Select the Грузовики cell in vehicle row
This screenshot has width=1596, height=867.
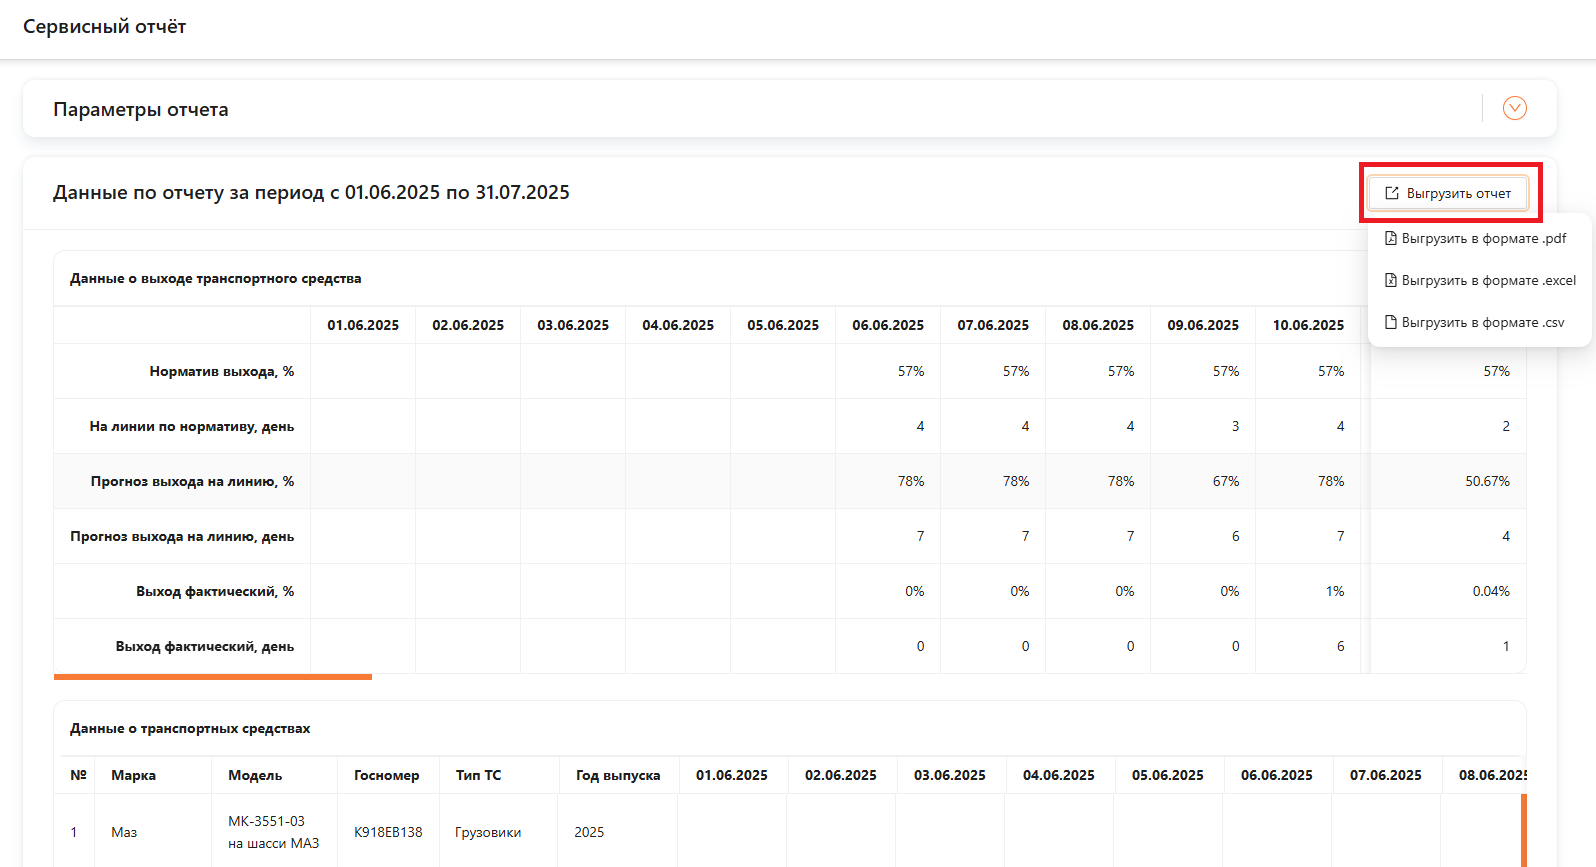pos(488,832)
